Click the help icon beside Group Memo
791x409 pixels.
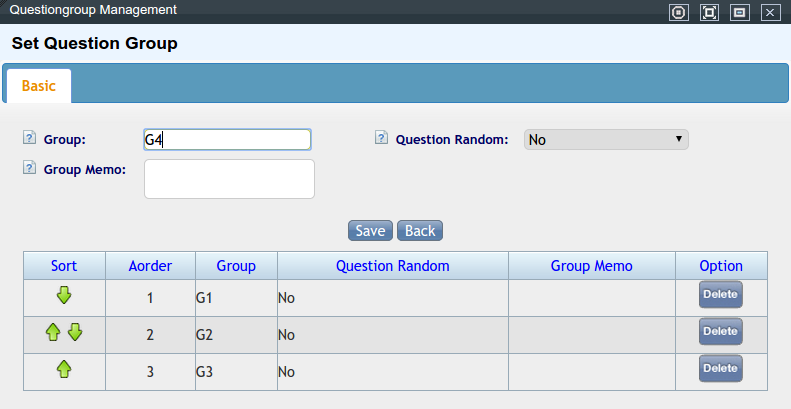(x=29, y=168)
